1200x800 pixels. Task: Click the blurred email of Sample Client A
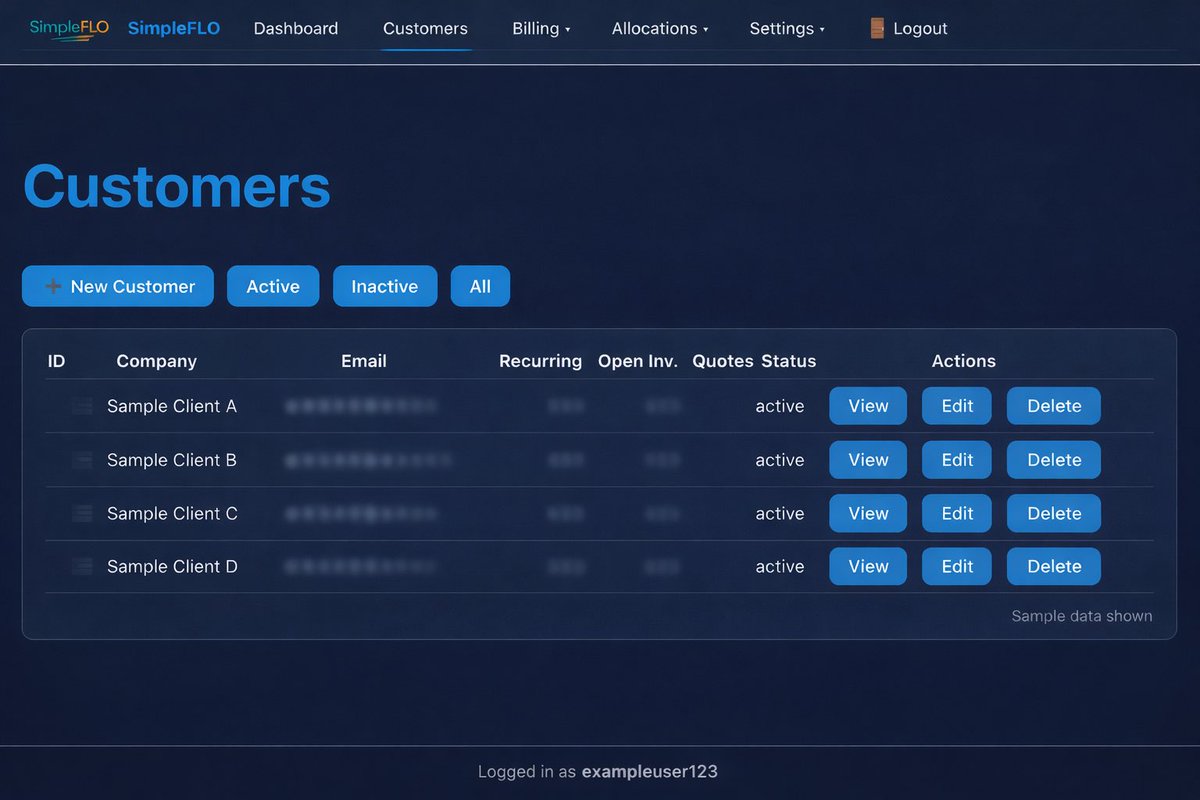(x=361, y=406)
